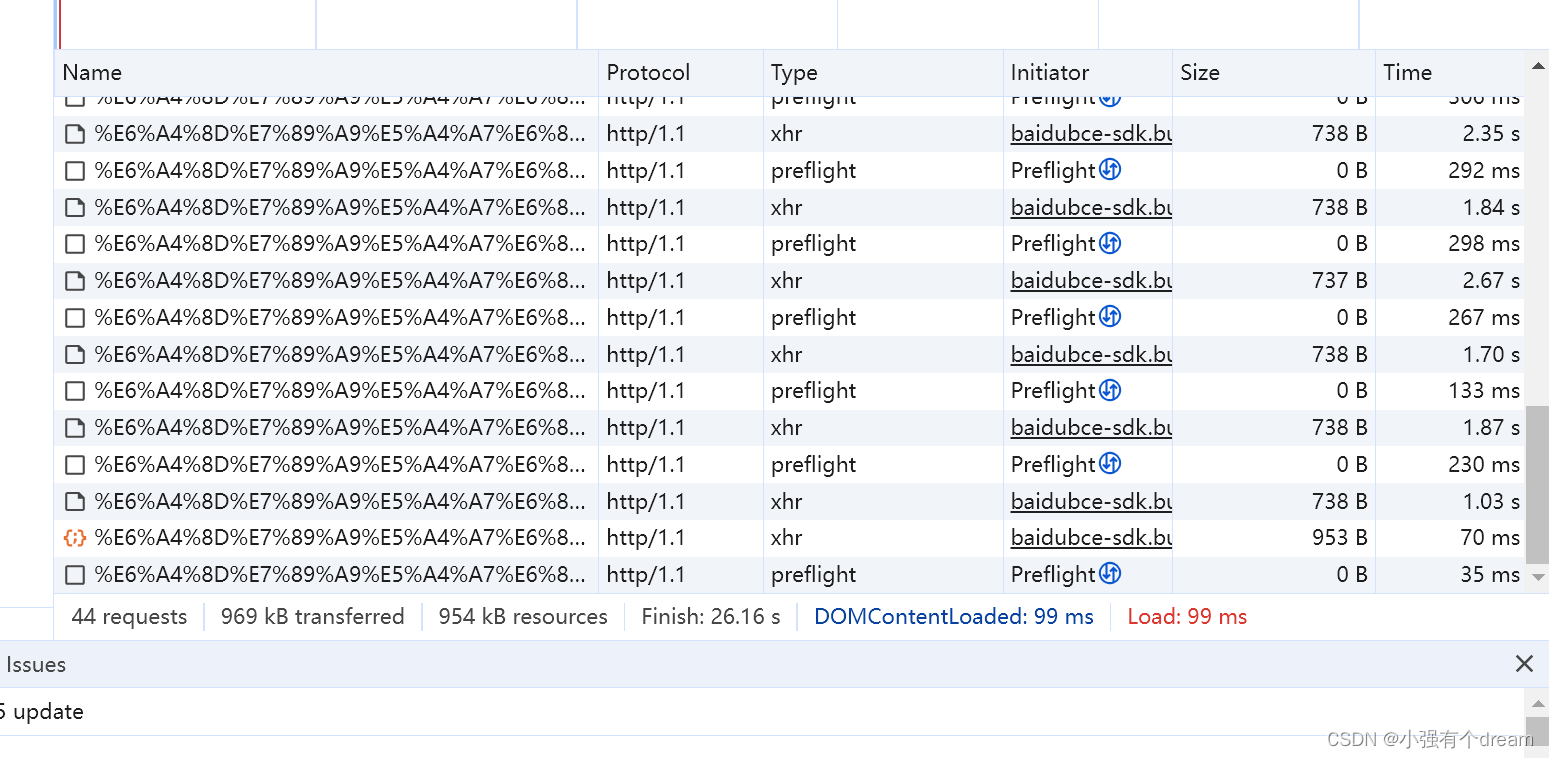Click the square icon of the 133 ms preflight row

[74, 391]
